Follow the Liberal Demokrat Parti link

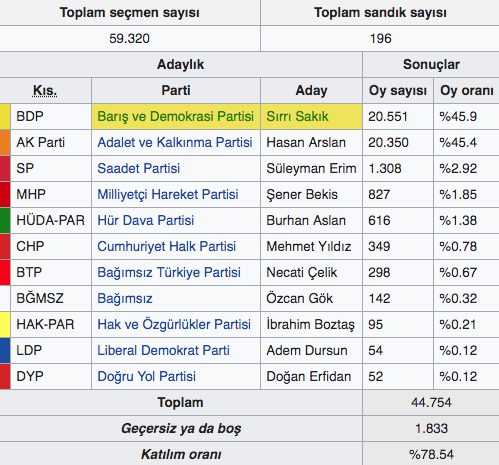pos(163,350)
